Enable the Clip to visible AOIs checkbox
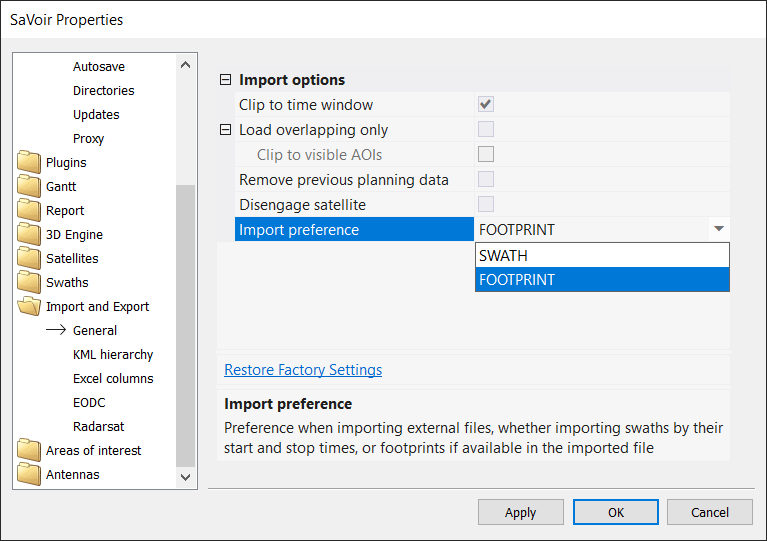The height and width of the screenshot is (541, 767). pos(486,154)
